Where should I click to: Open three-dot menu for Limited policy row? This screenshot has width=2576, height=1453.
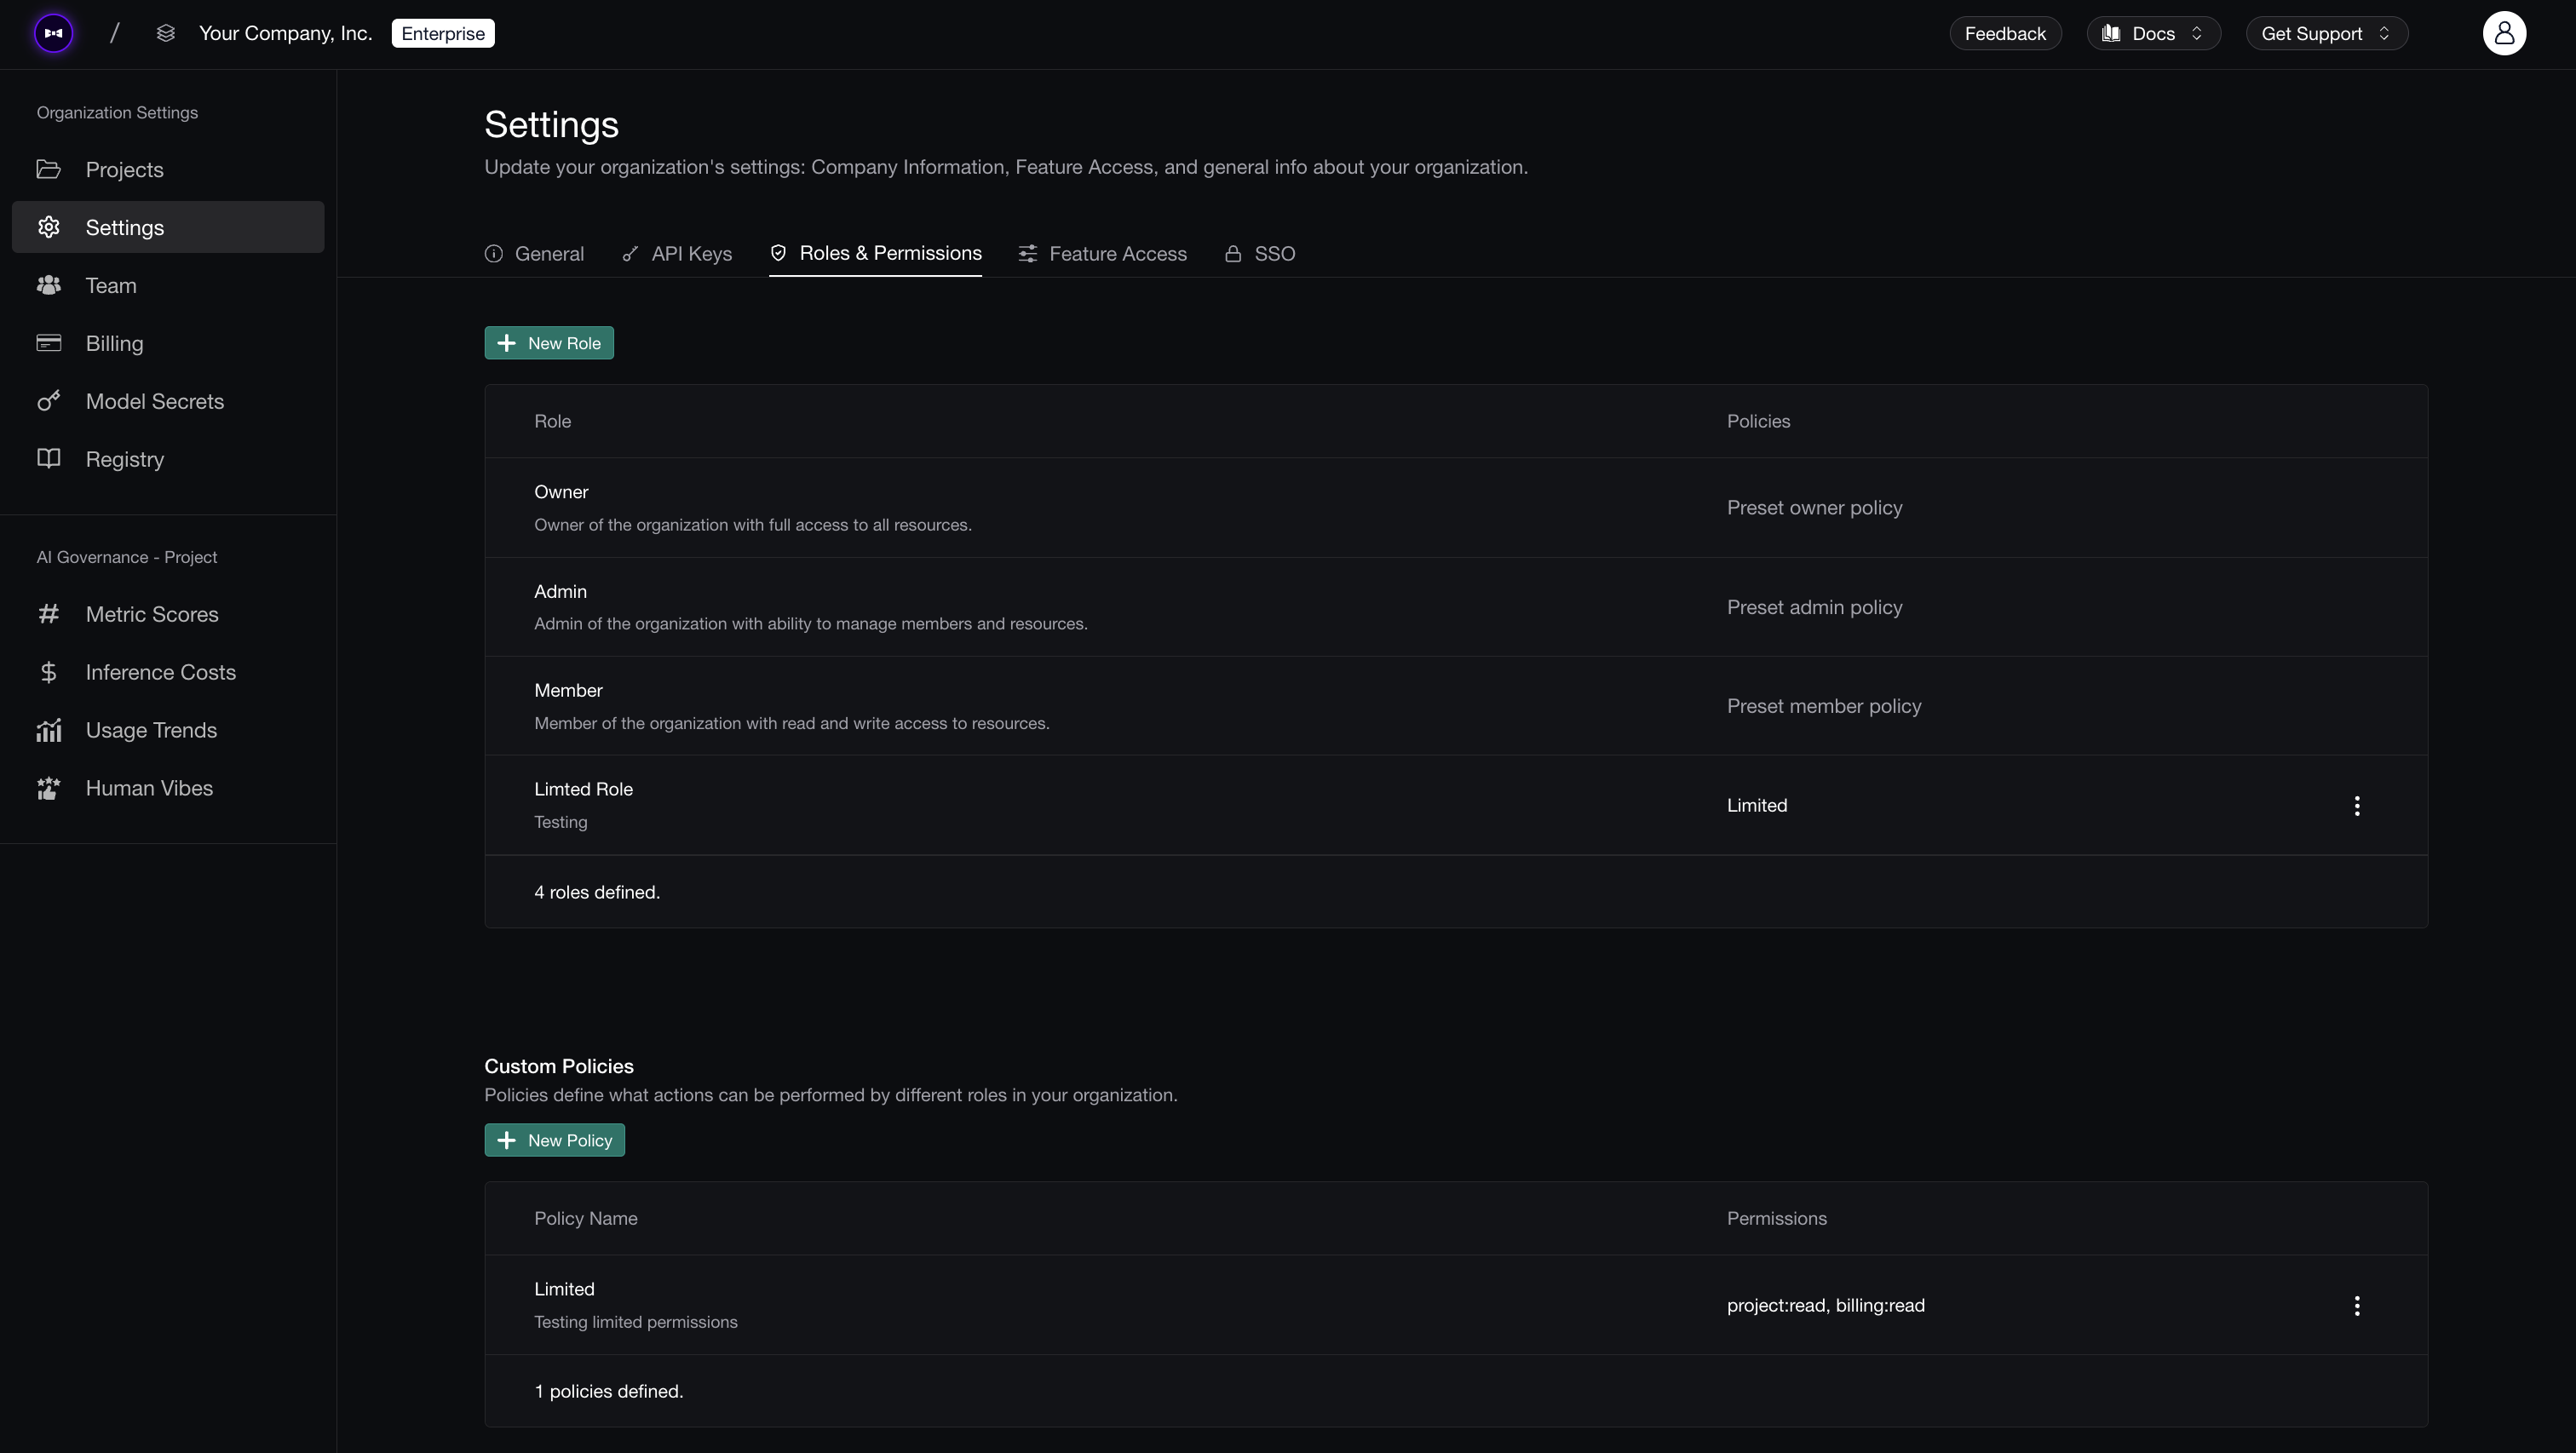click(x=2357, y=1305)
